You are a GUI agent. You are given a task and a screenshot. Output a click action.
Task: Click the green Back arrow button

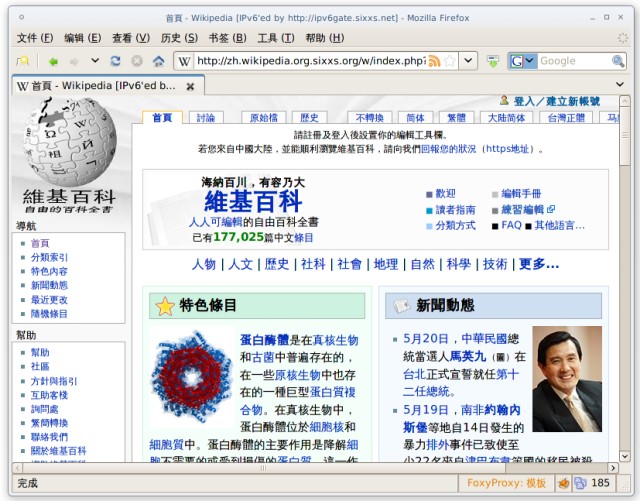pos(53,61)
